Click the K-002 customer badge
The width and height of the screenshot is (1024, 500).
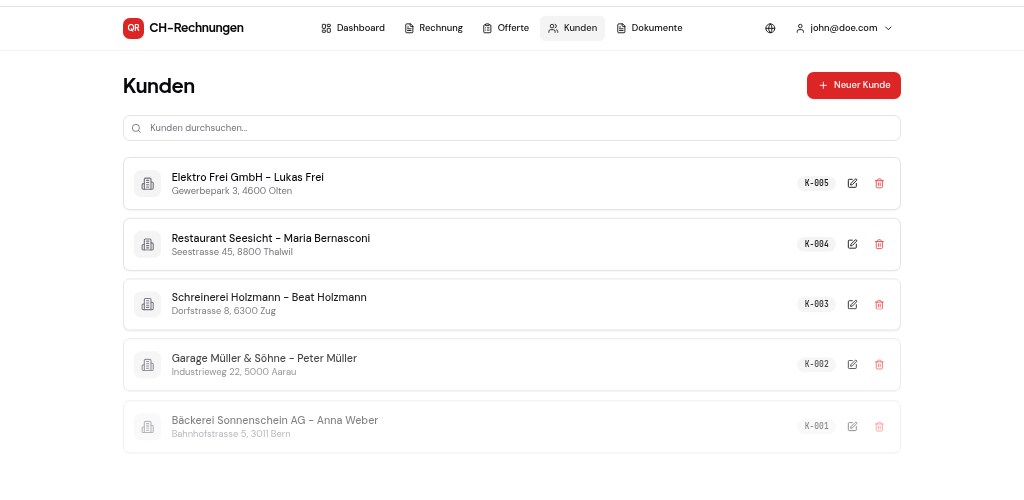pos(816,364)
